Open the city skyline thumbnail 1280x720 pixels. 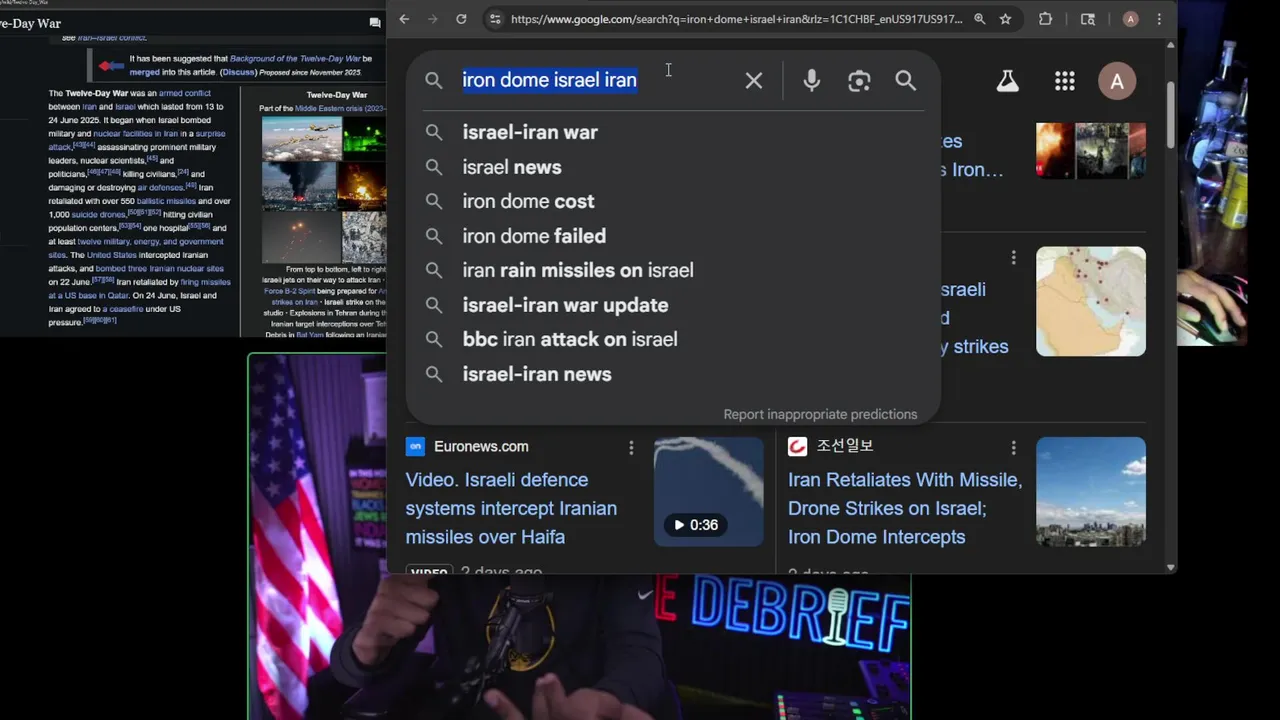point(1091,492)
